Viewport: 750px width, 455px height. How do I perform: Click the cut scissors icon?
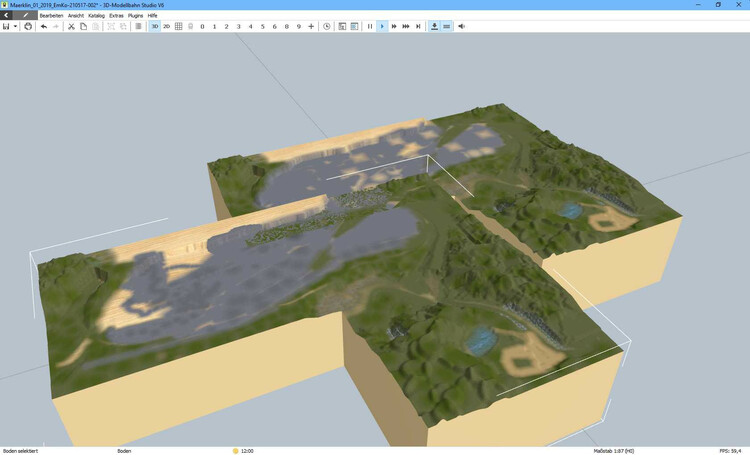pos(71,26)
